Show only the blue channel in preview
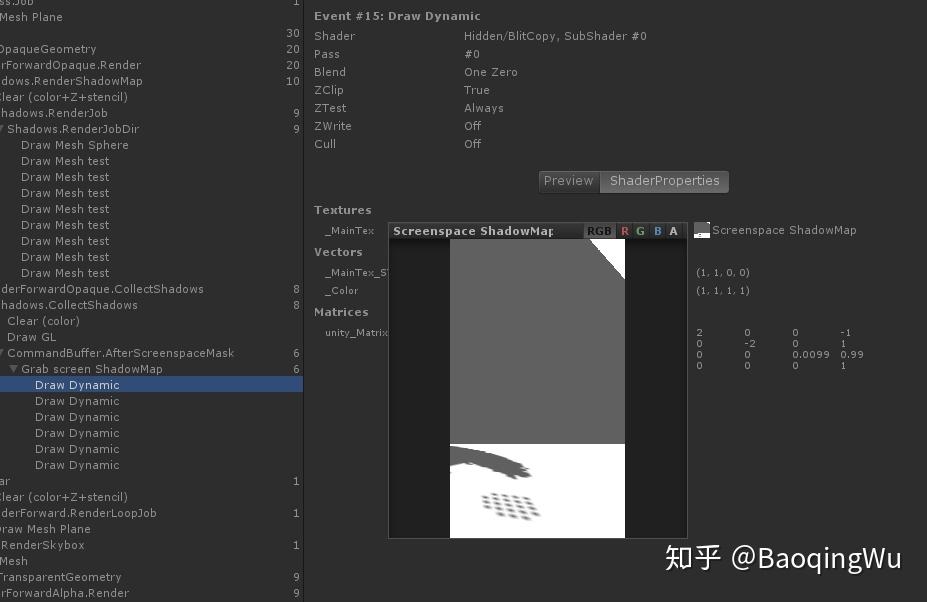 pos(657,230)
